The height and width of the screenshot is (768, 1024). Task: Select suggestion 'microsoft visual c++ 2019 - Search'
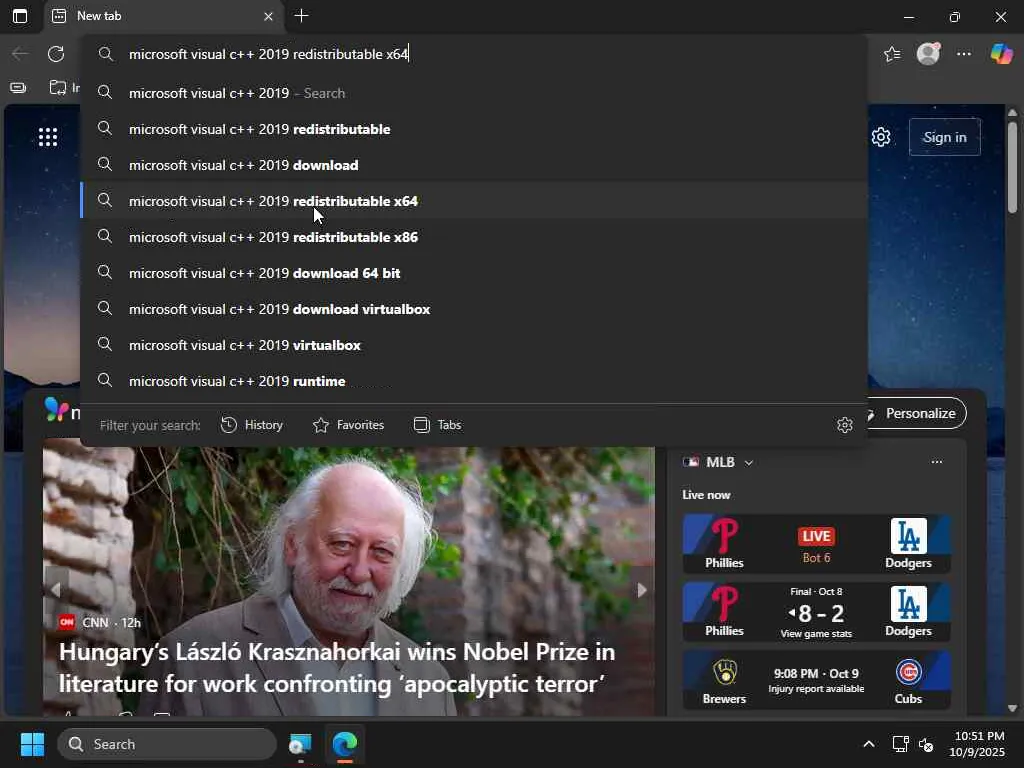click(x=473, y=93)
